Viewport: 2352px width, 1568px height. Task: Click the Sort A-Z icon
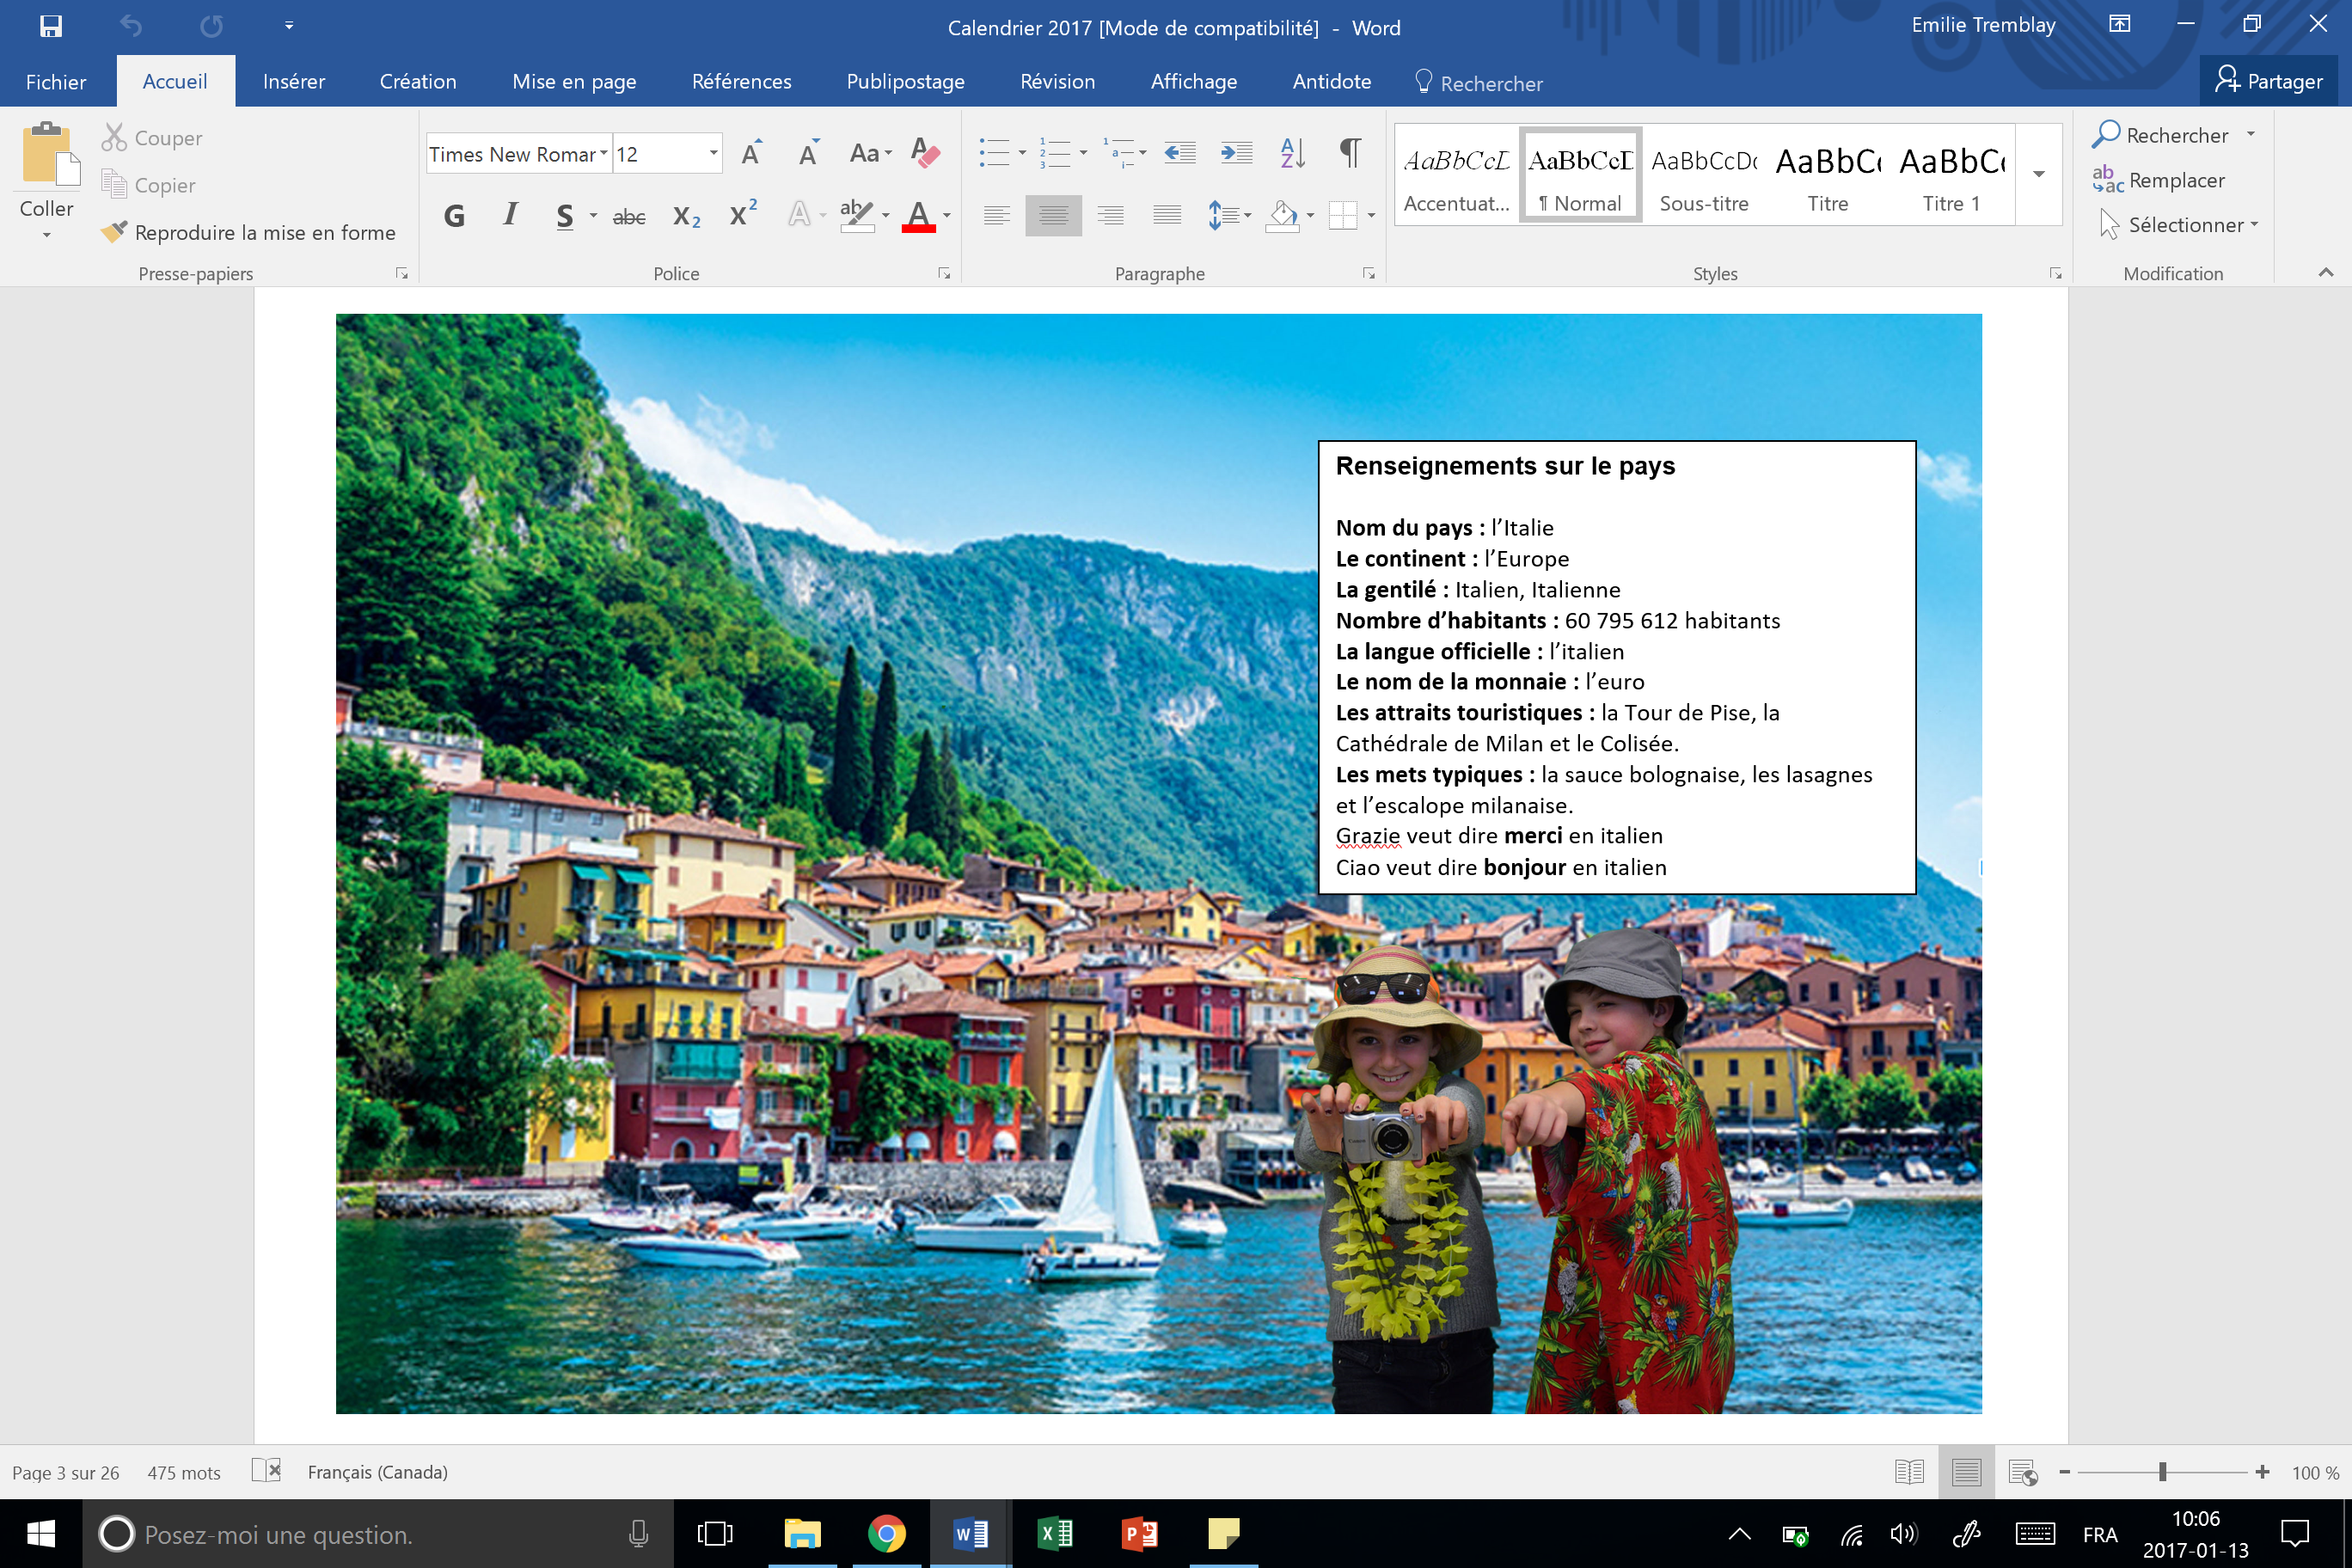[1292, 153]
